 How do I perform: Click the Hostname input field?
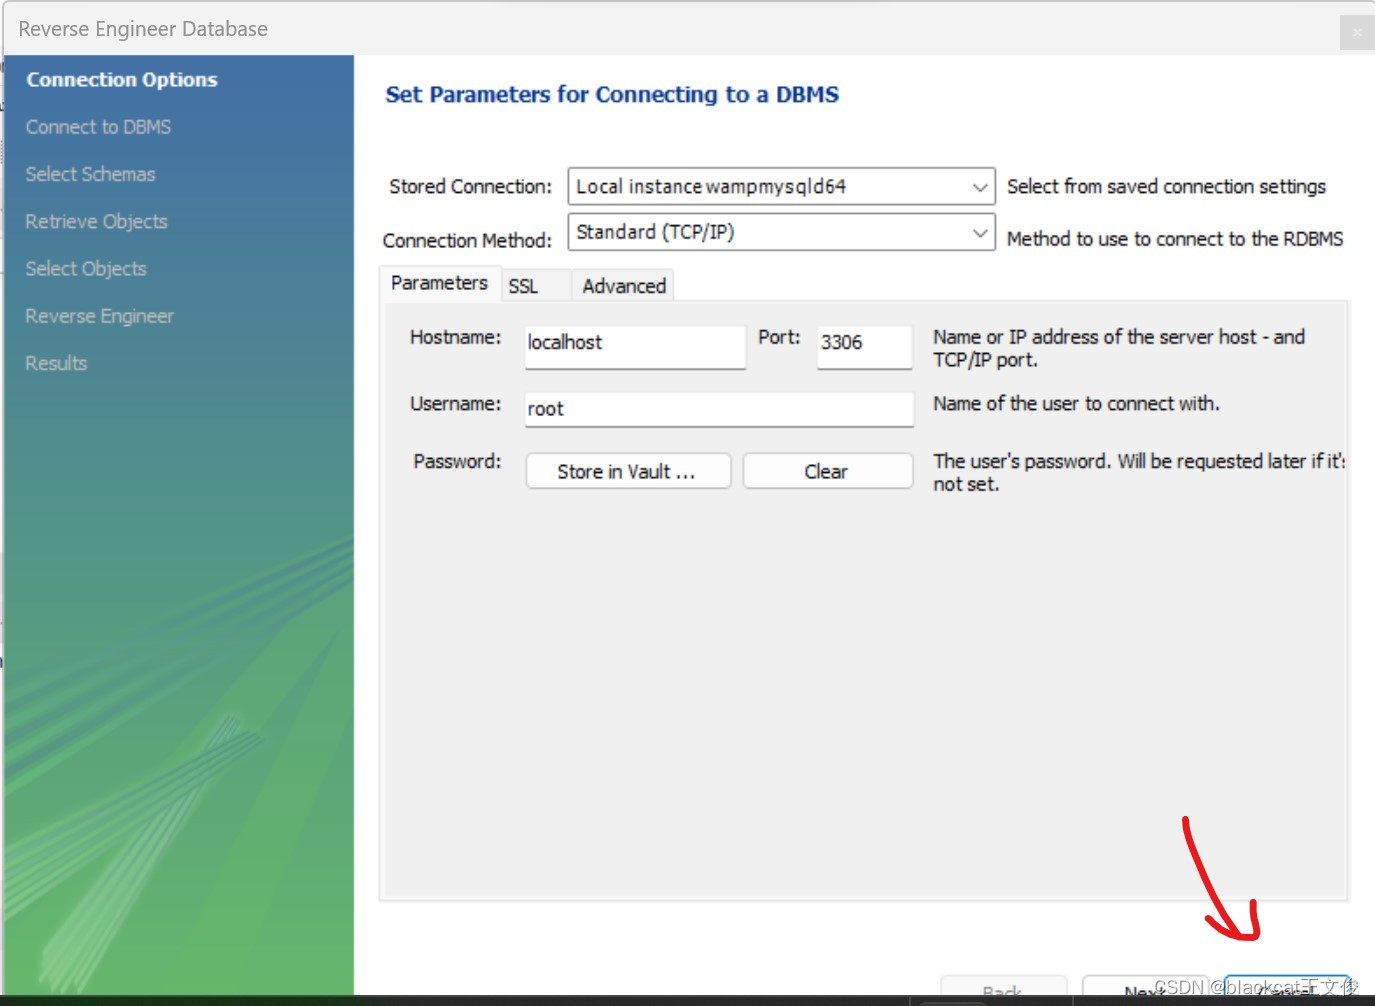(x=635, y=346)
